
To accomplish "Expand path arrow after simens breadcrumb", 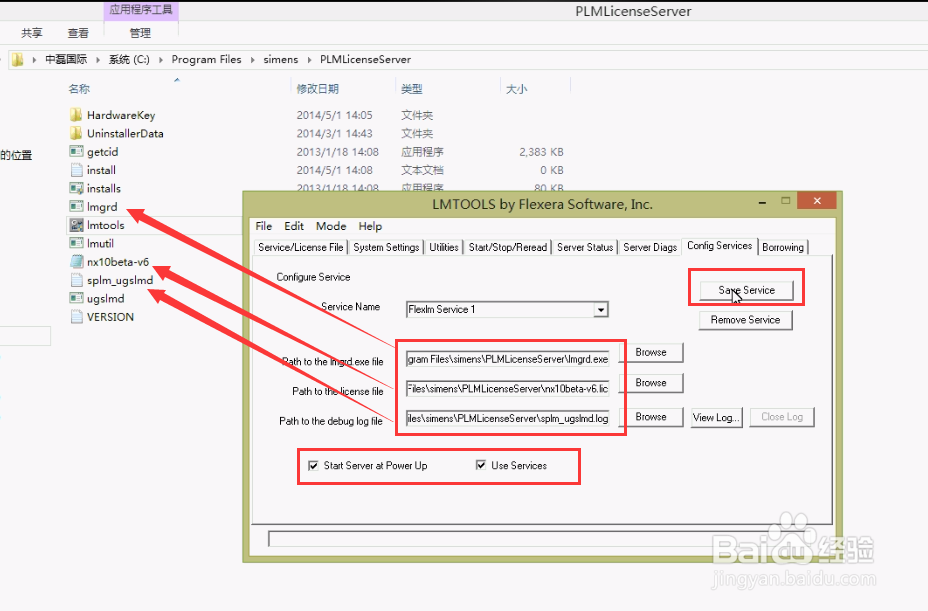I will 310,60.
